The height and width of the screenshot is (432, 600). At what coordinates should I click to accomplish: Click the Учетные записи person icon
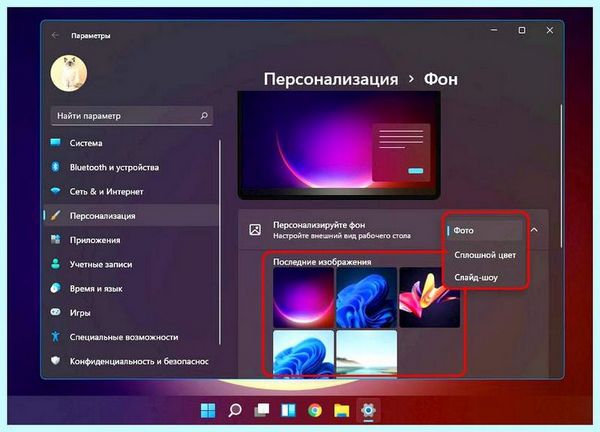click(x=55, y=264)
